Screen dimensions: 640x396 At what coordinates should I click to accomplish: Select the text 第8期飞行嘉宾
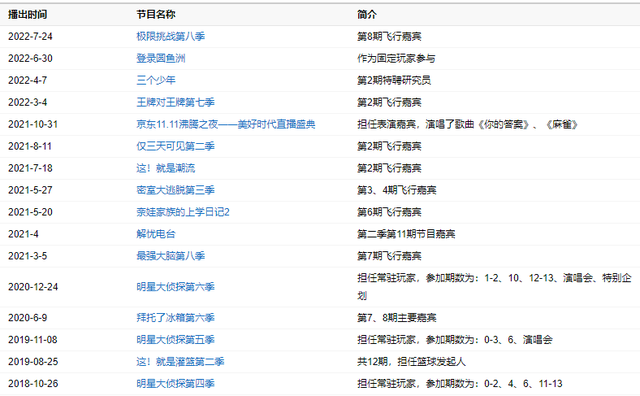click(389, 37)
